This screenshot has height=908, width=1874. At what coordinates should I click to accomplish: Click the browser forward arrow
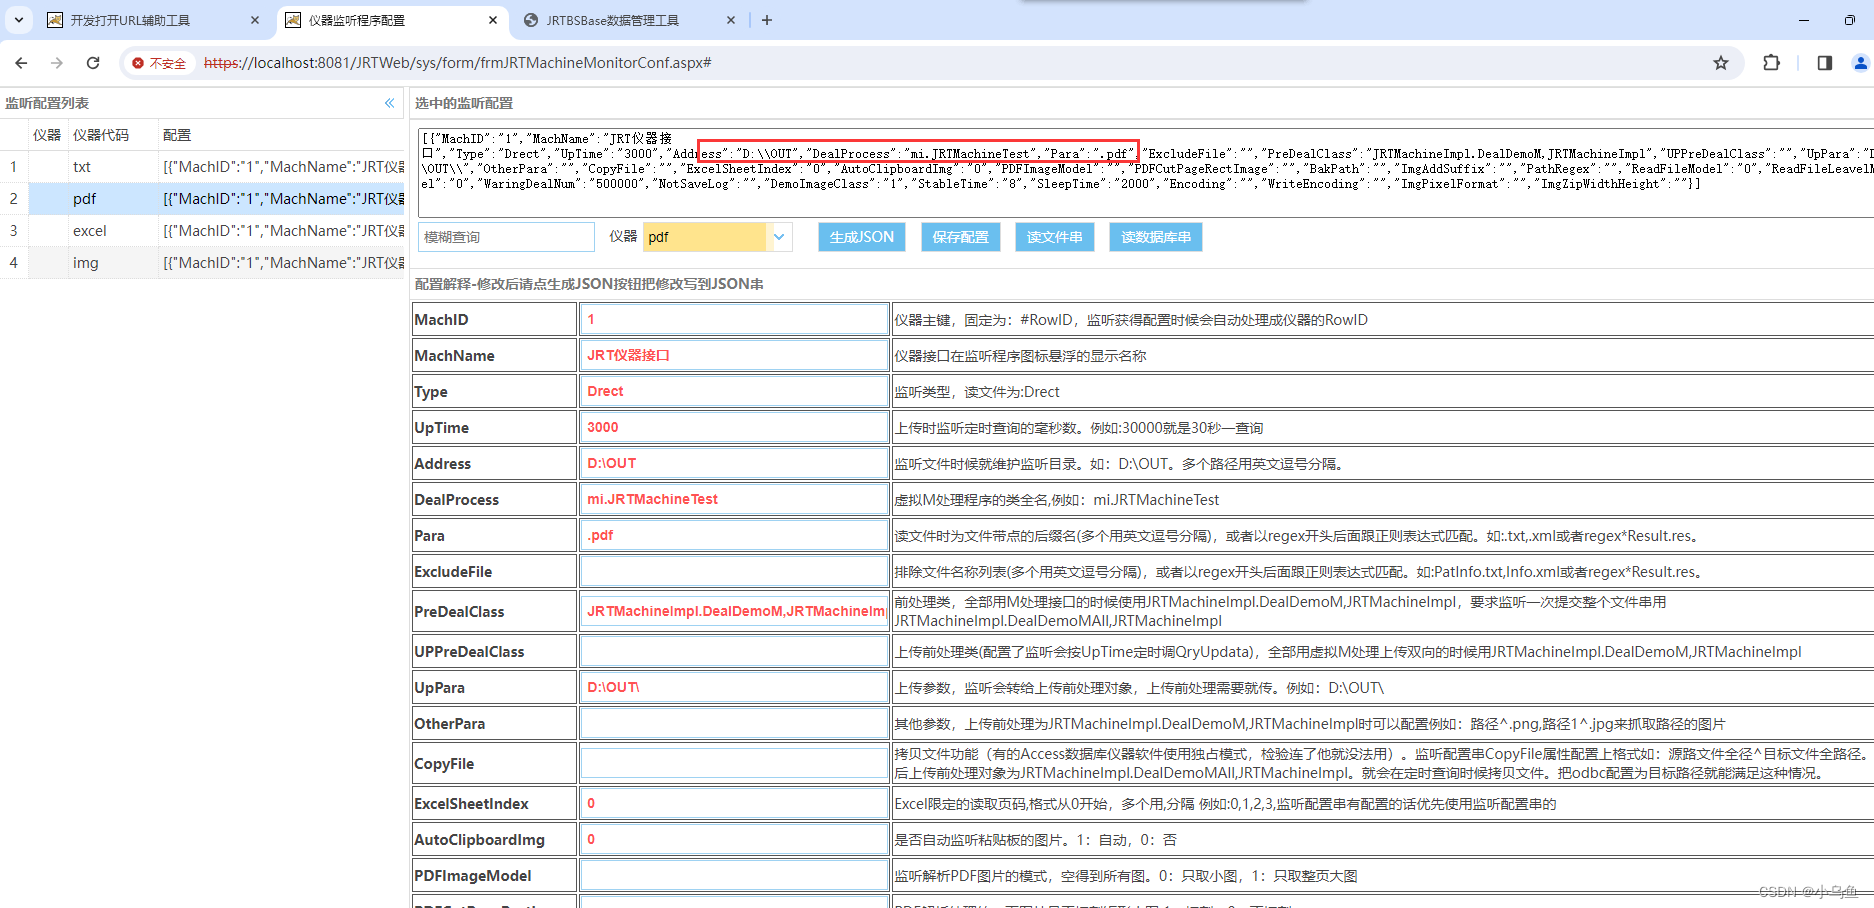(57, 63)
